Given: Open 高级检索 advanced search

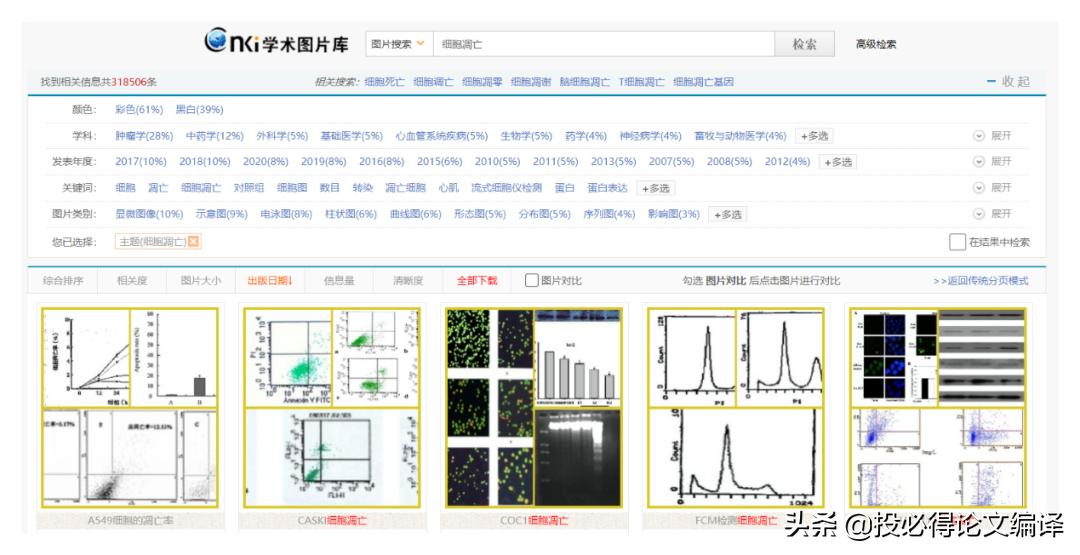Looking at the screenshot, I should click(x=875, y=44).
